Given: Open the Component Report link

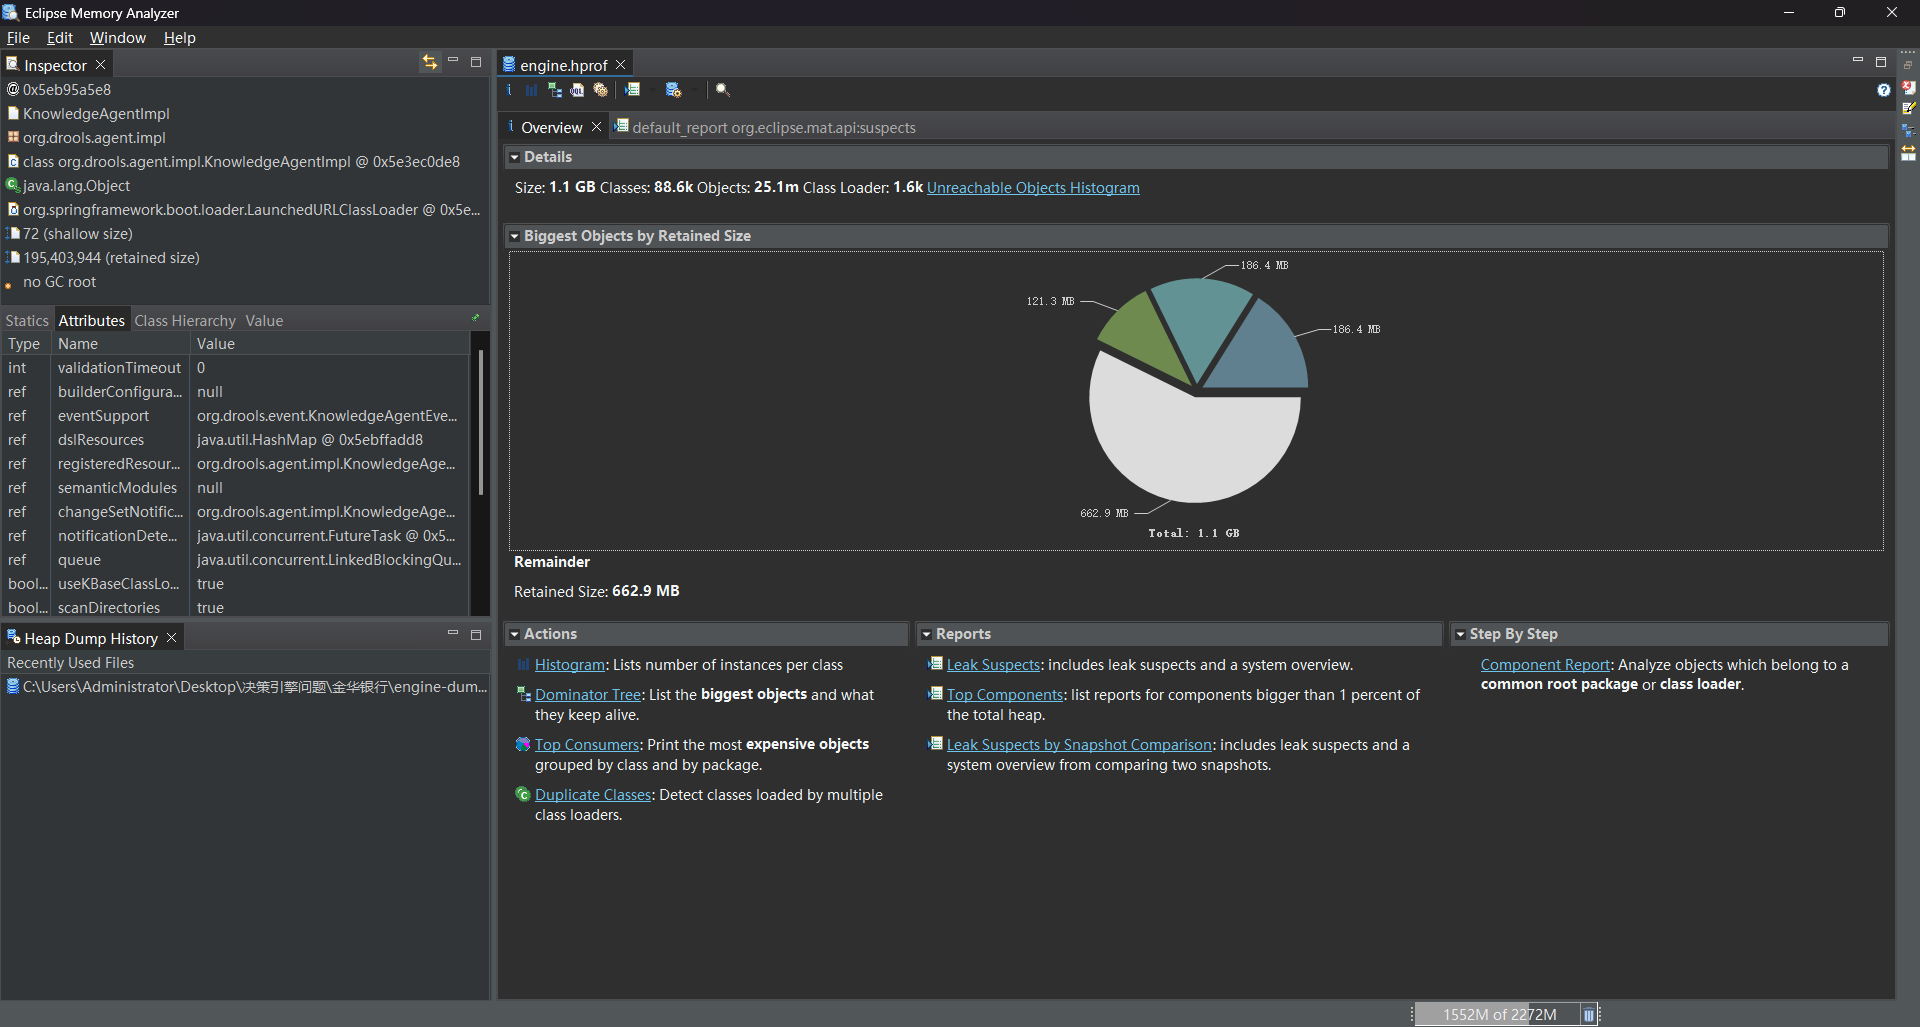Looking at the screenshot, I should (1545, 665).
